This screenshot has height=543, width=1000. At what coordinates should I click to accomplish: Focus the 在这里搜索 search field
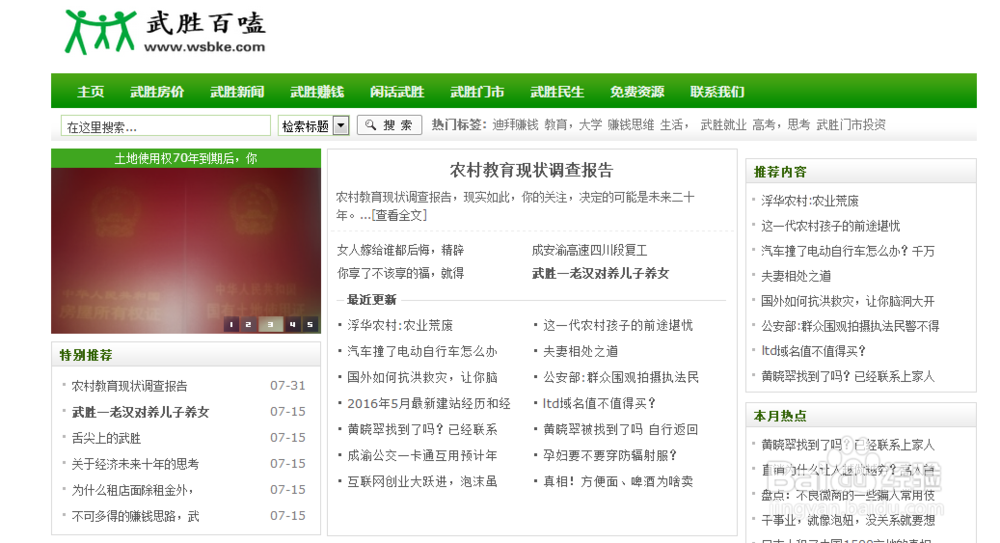click(166, 126)
